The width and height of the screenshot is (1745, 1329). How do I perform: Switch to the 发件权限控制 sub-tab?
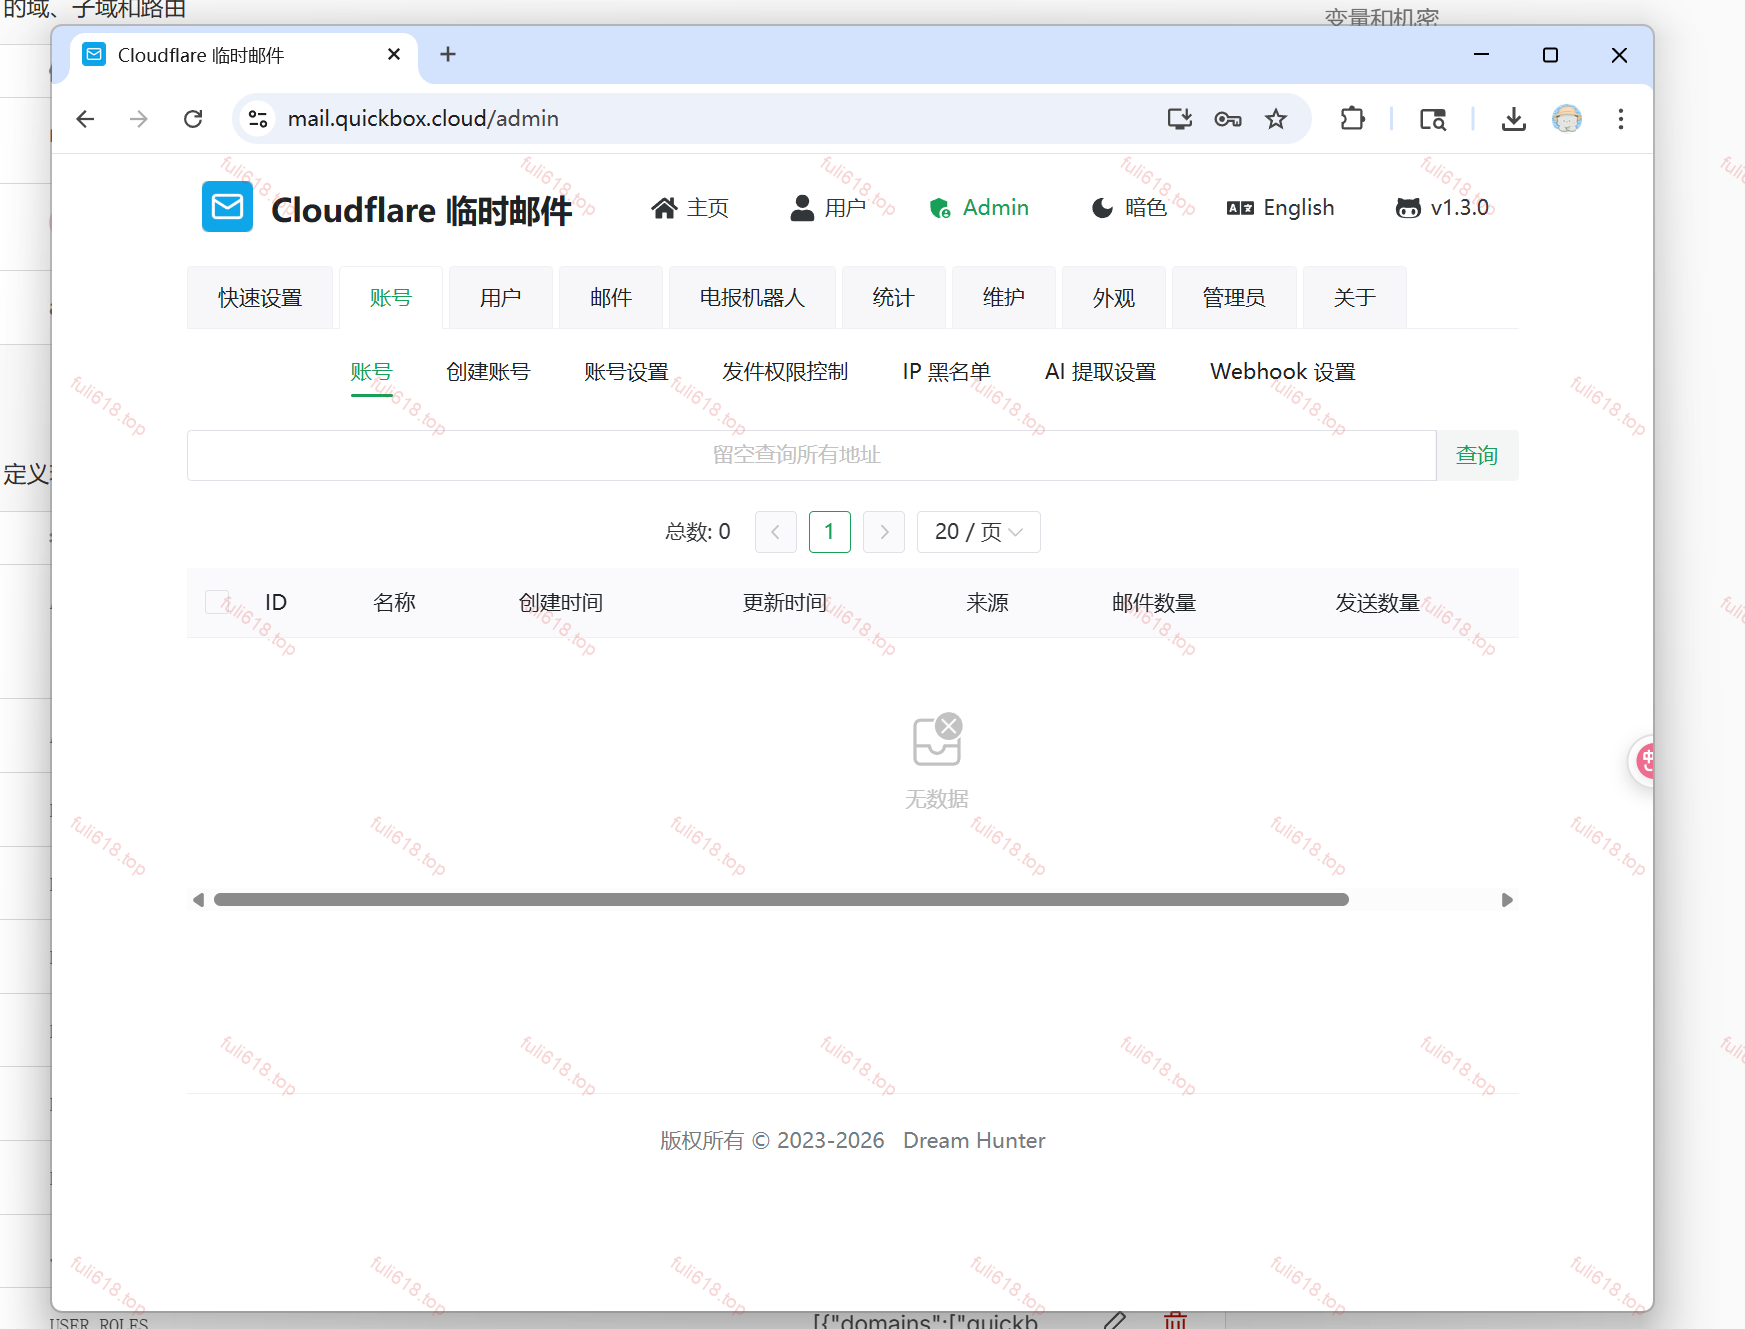[785, 372]
